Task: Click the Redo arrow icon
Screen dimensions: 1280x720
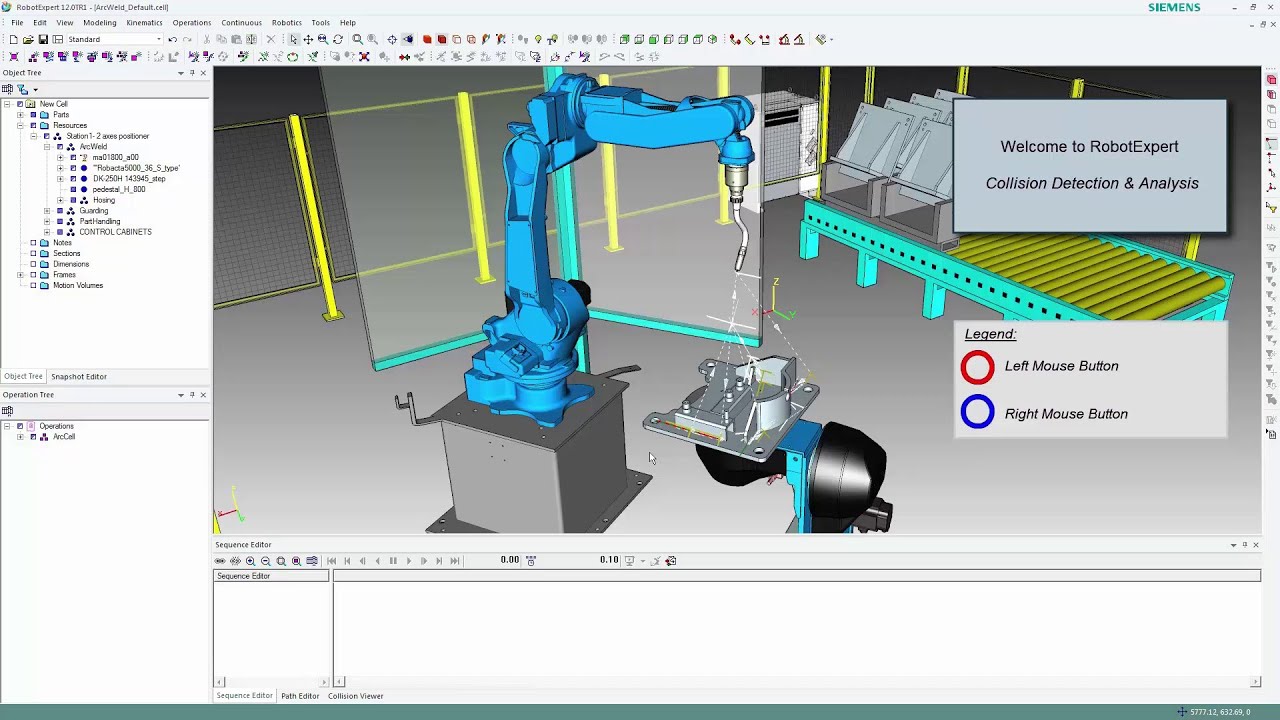Action: click(187, 39)
